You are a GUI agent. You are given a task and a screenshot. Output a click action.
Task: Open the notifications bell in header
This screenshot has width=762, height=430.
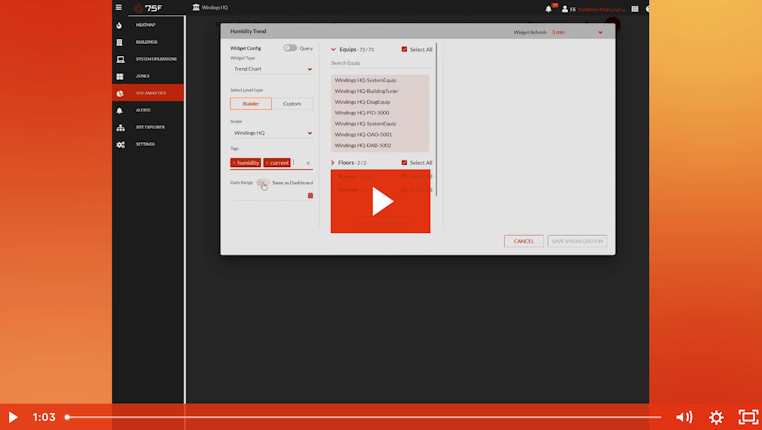click(x=548, y=9)
